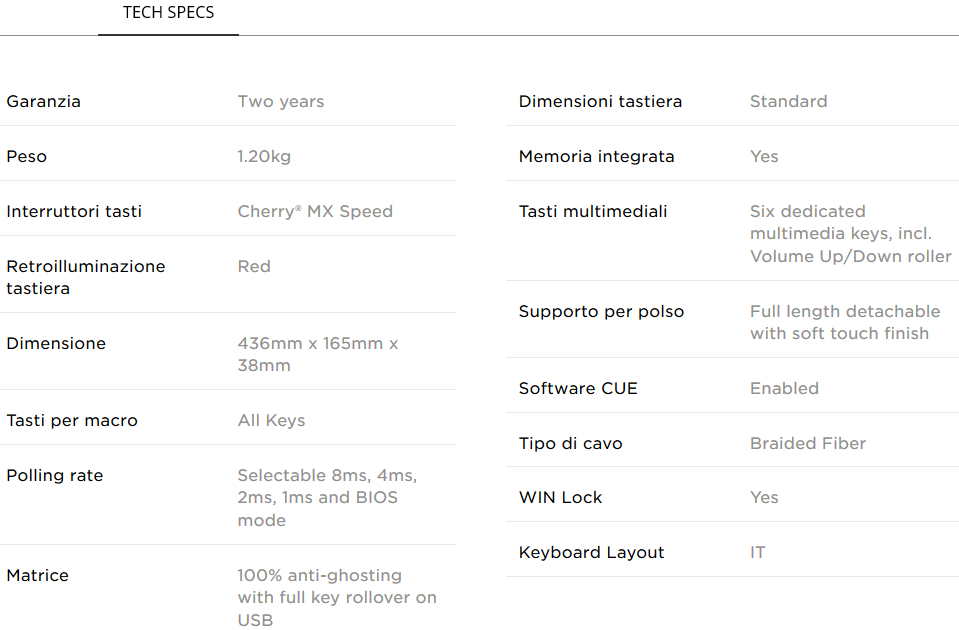Open the TECH SPECS tab
The width and height of the screenshot is (959, 630).
click(x=168, y=13)
